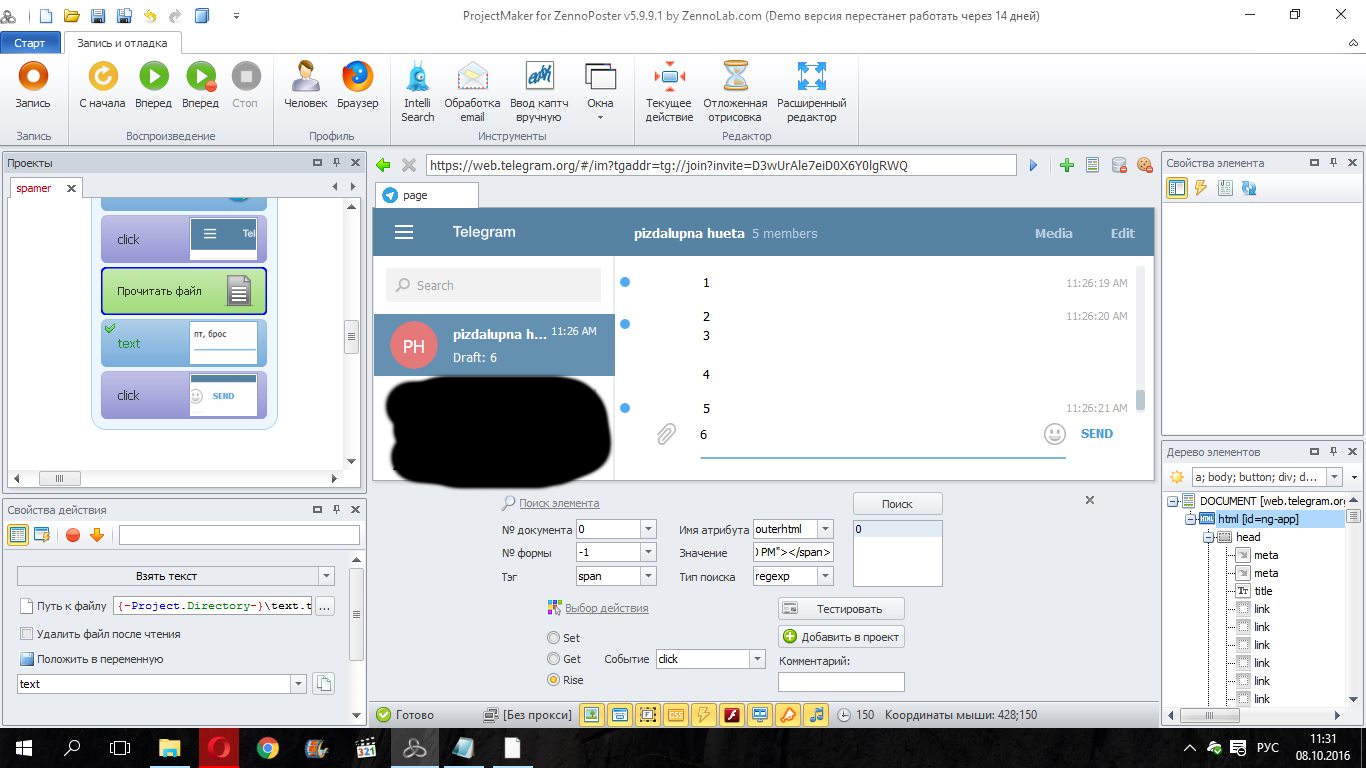Open Взять текст action dropdown
Viewport: 1366px width, 768px height.
point(325,576)
